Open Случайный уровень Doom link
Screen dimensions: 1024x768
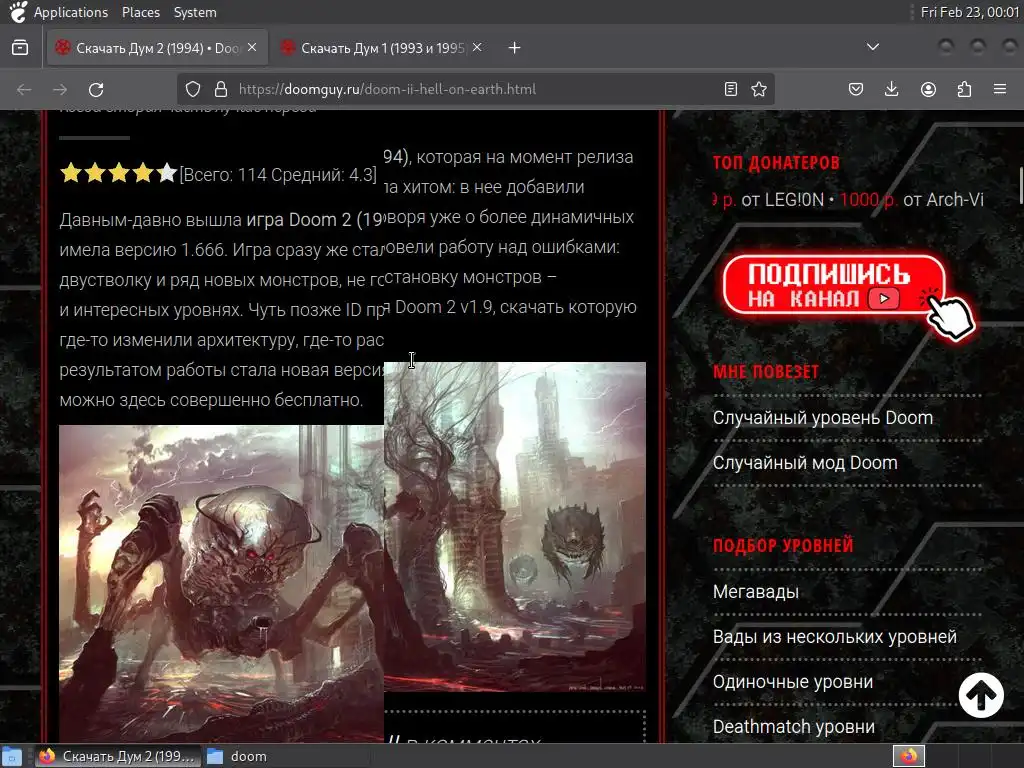(x=822, y=418)
